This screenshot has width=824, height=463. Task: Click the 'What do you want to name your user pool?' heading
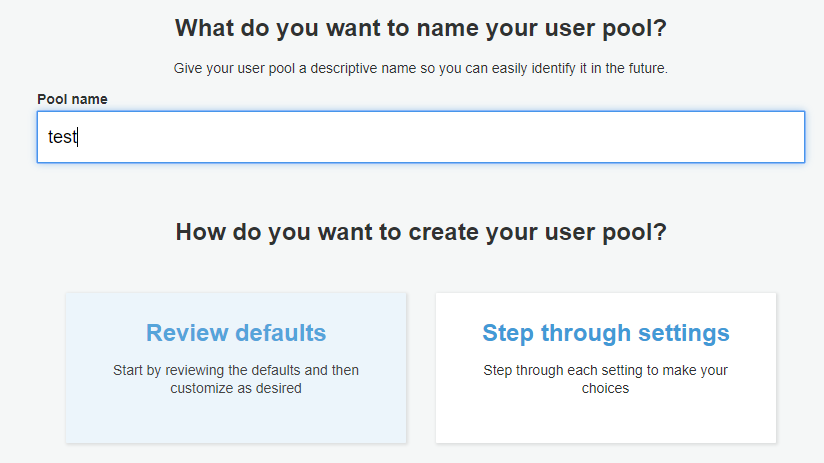(421, 28)
